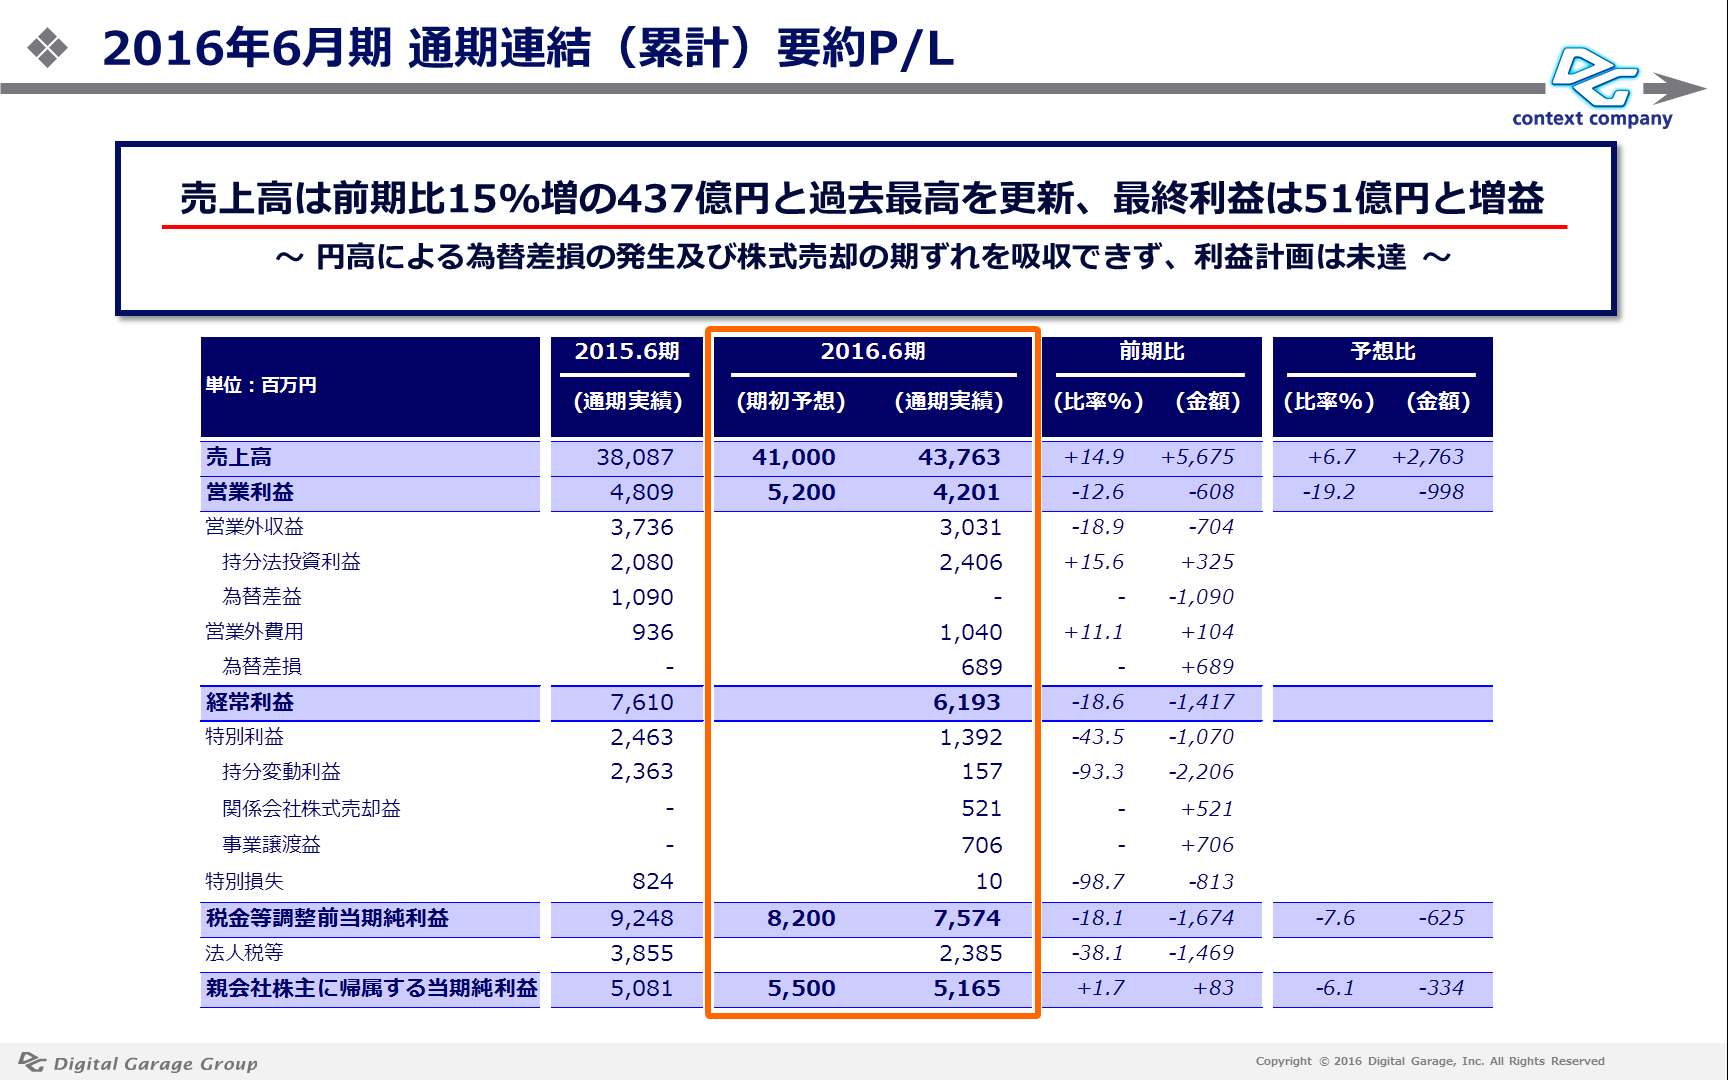The image size is (1728, 1080).
Task: Click the 689 foreign exchange loss value
Action: click(x=981, y=667)
